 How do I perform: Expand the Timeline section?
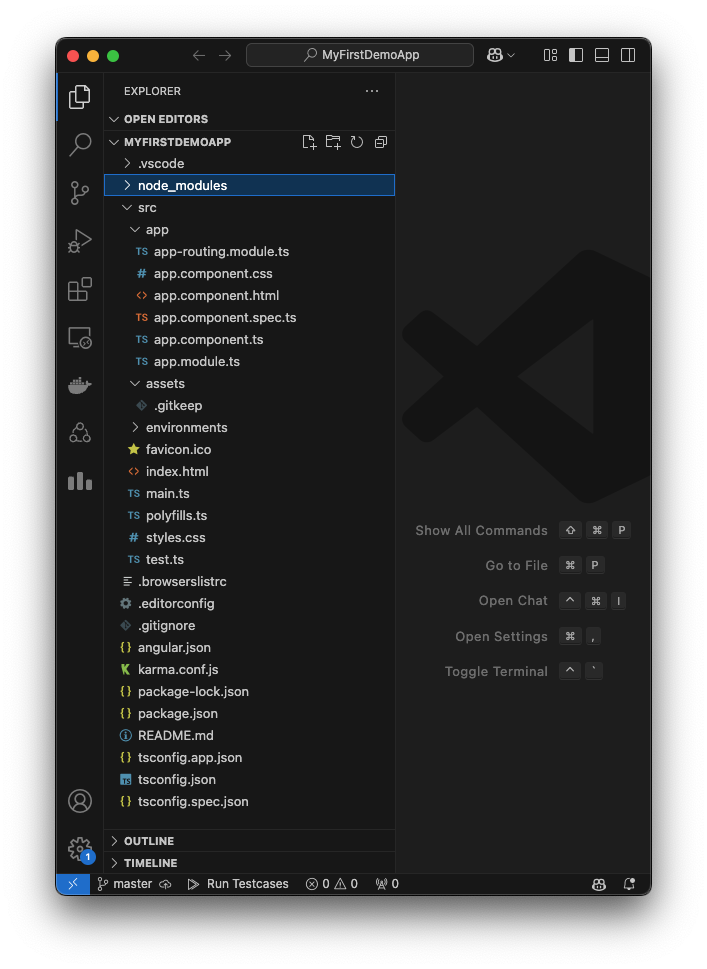250,863
